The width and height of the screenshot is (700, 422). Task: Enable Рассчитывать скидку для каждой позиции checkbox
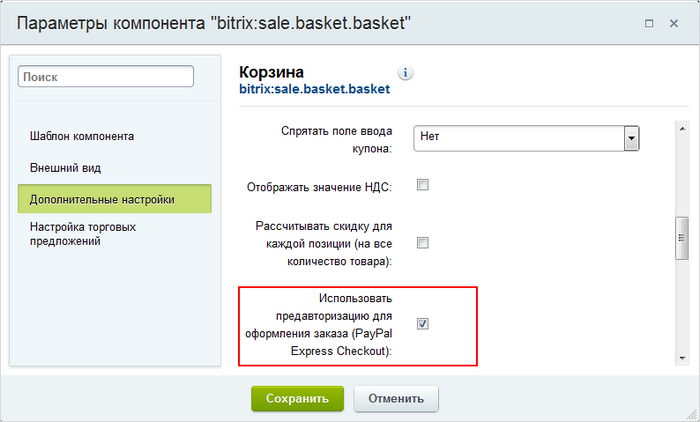coord(422,243)
